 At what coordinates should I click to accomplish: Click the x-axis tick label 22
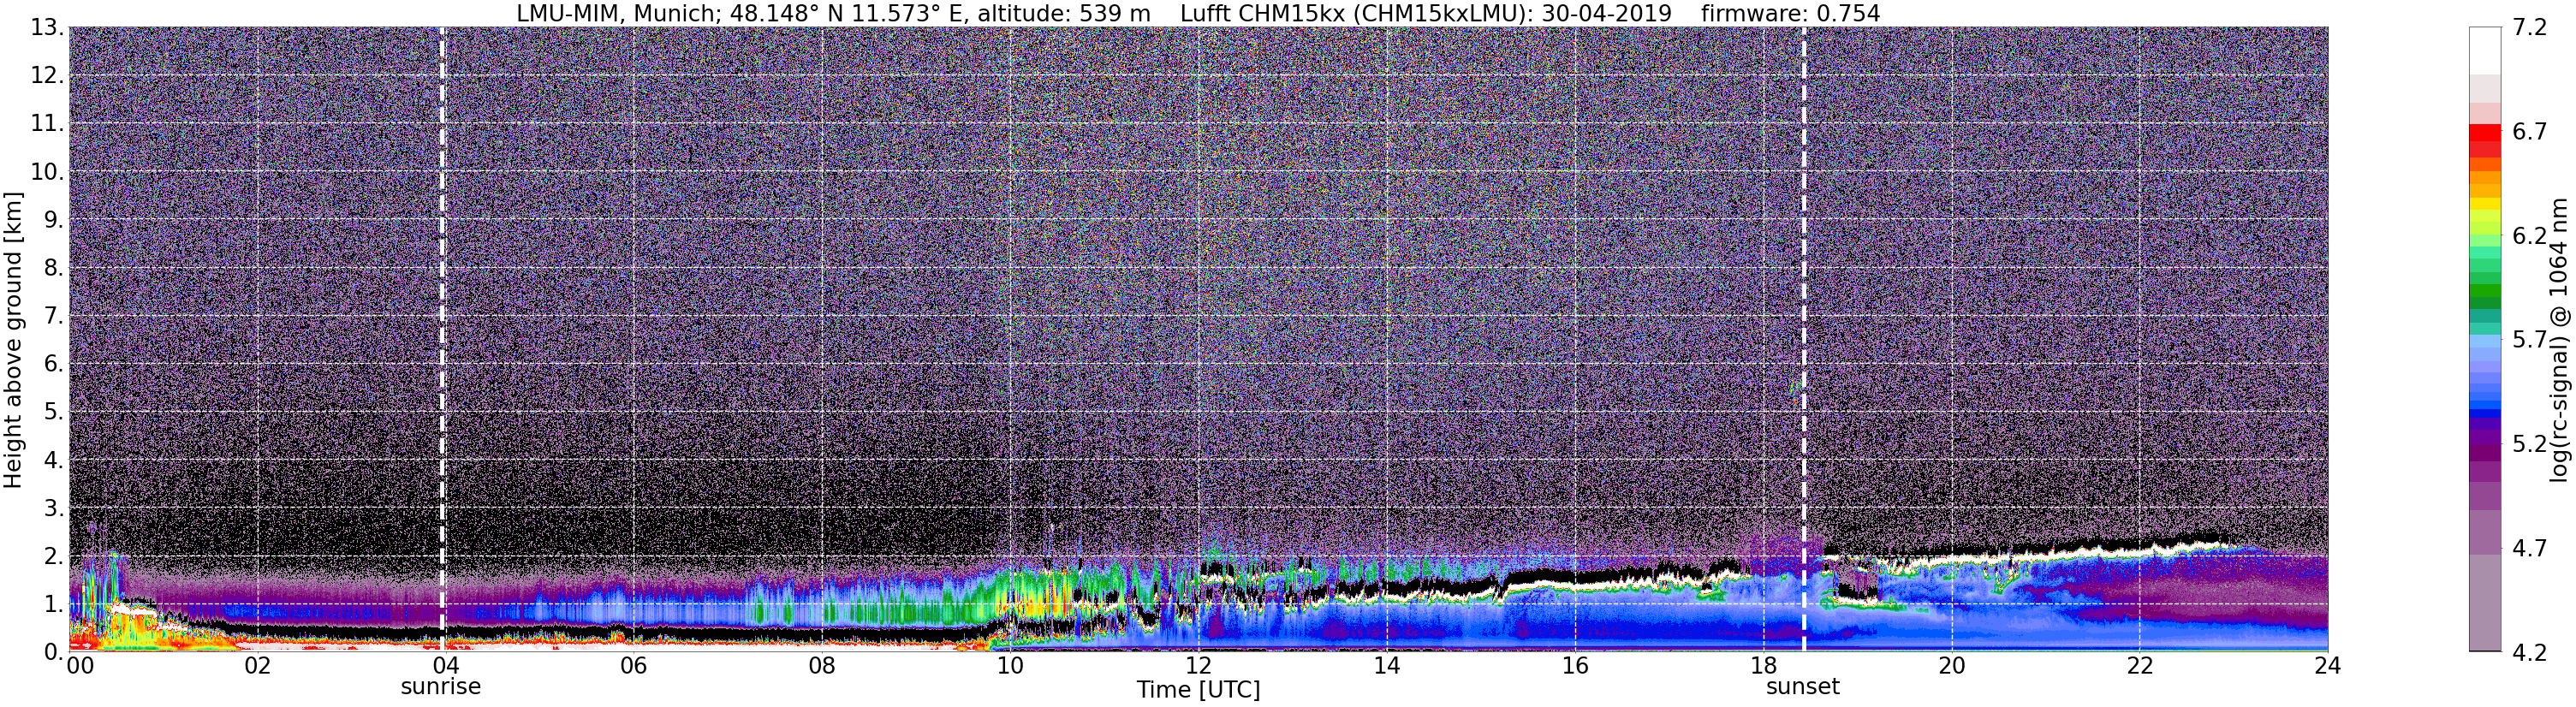click(2139, 667)
